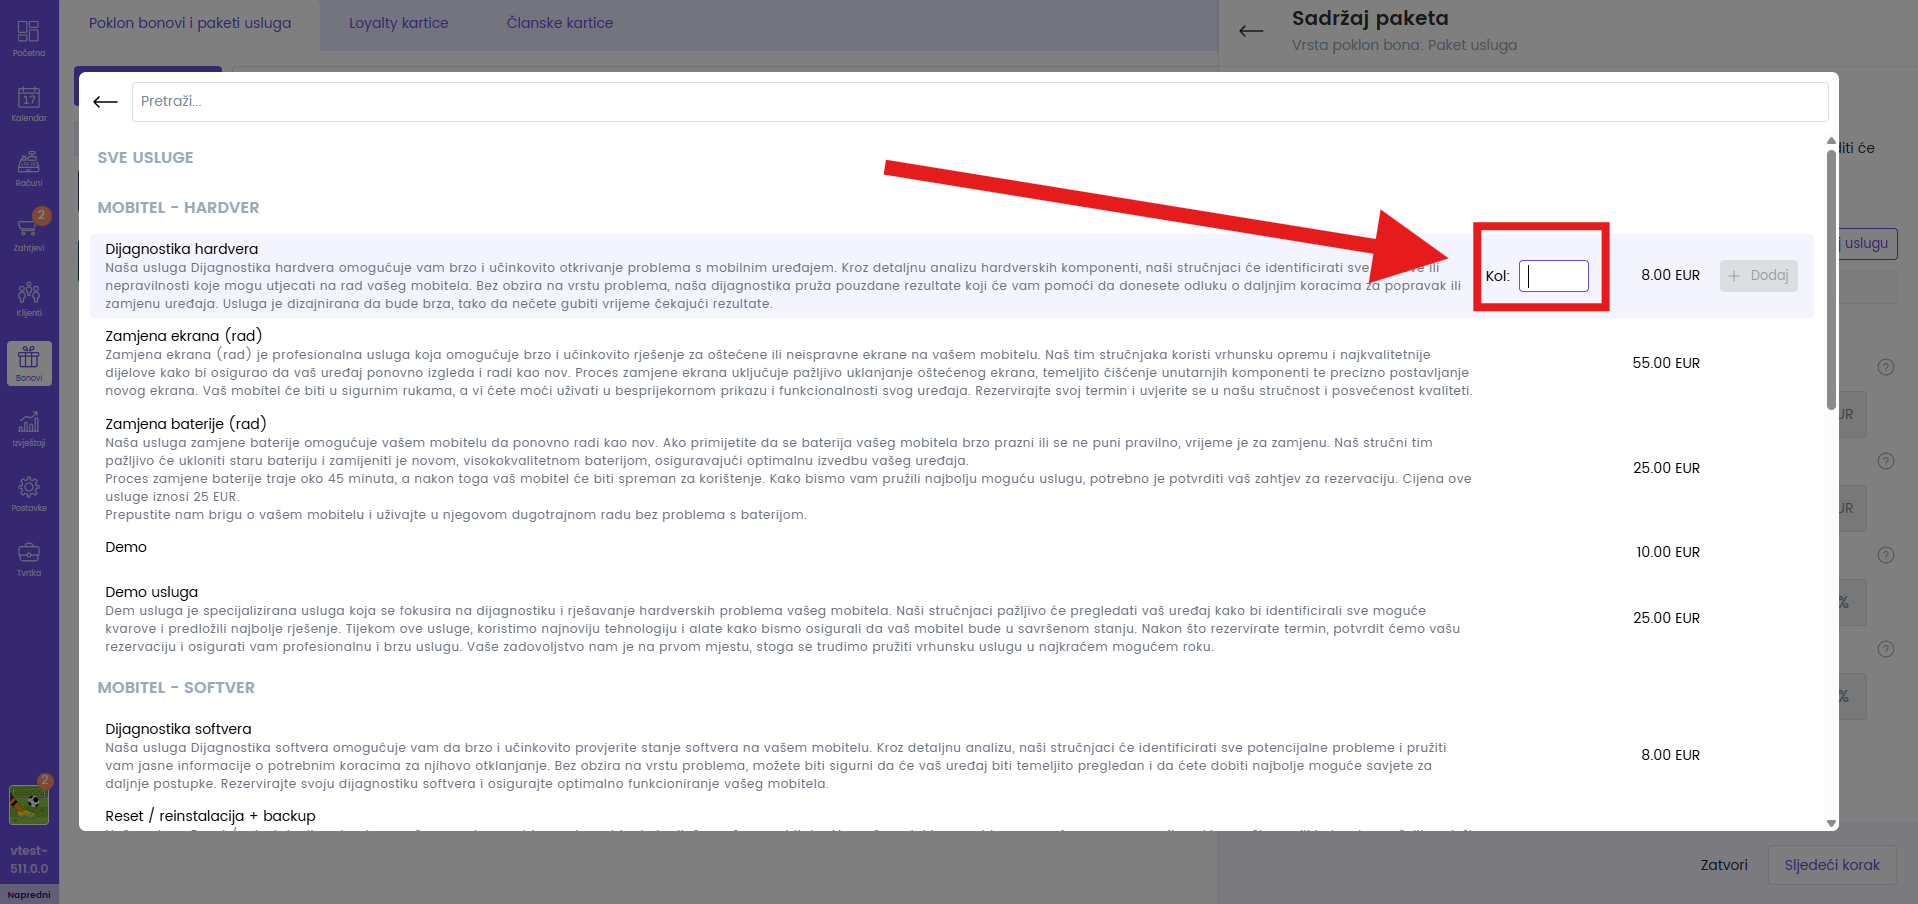
Task: Click the Dodaj button for Dijagnostika hardvera
Action: pyautogui.click(x=1758, y=276)
